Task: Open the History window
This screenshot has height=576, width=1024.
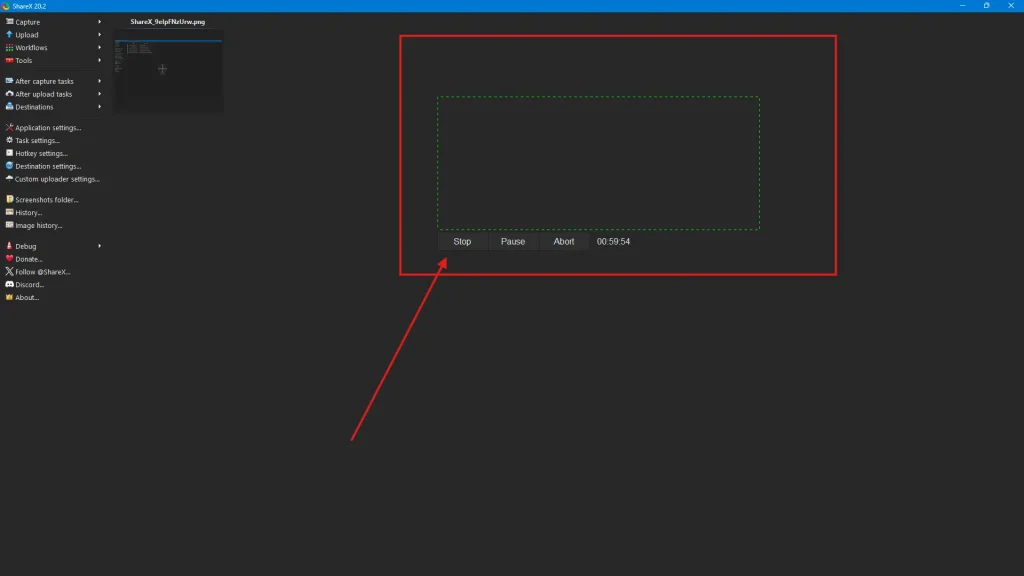Action: 28,213
